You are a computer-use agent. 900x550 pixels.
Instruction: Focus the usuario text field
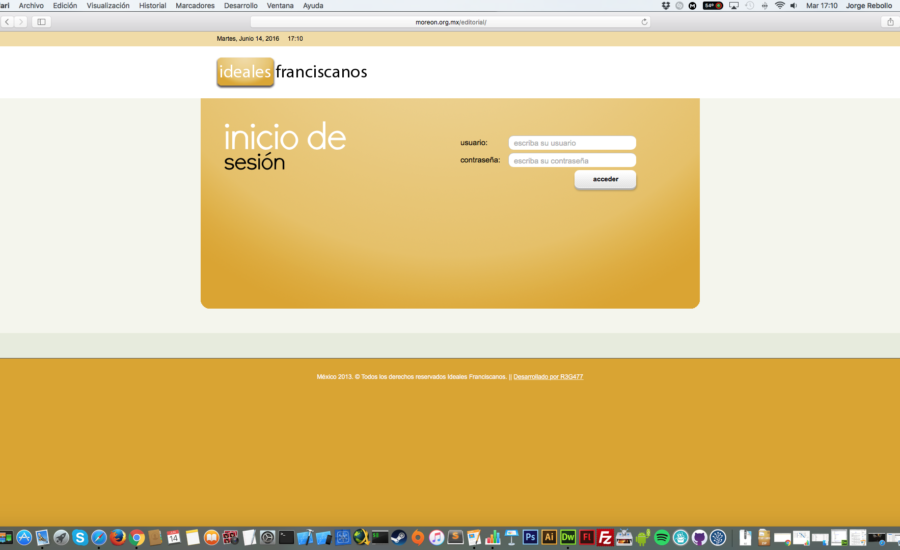(x=572, y=143)
